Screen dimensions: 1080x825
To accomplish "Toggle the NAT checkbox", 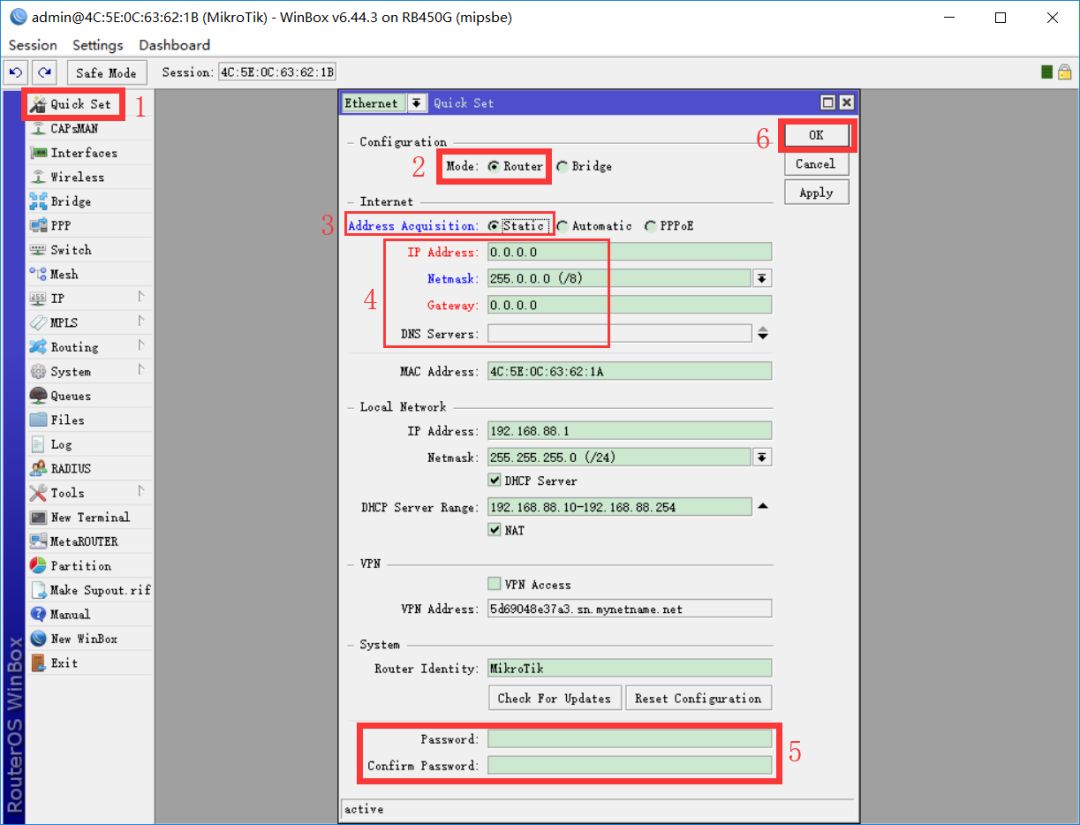I will click(495, 530).
